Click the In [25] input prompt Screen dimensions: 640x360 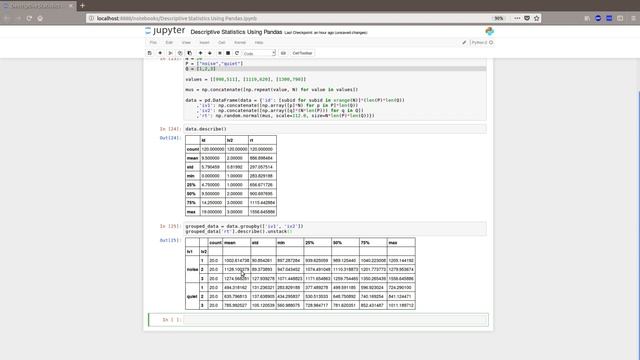(x=170, y=226)
